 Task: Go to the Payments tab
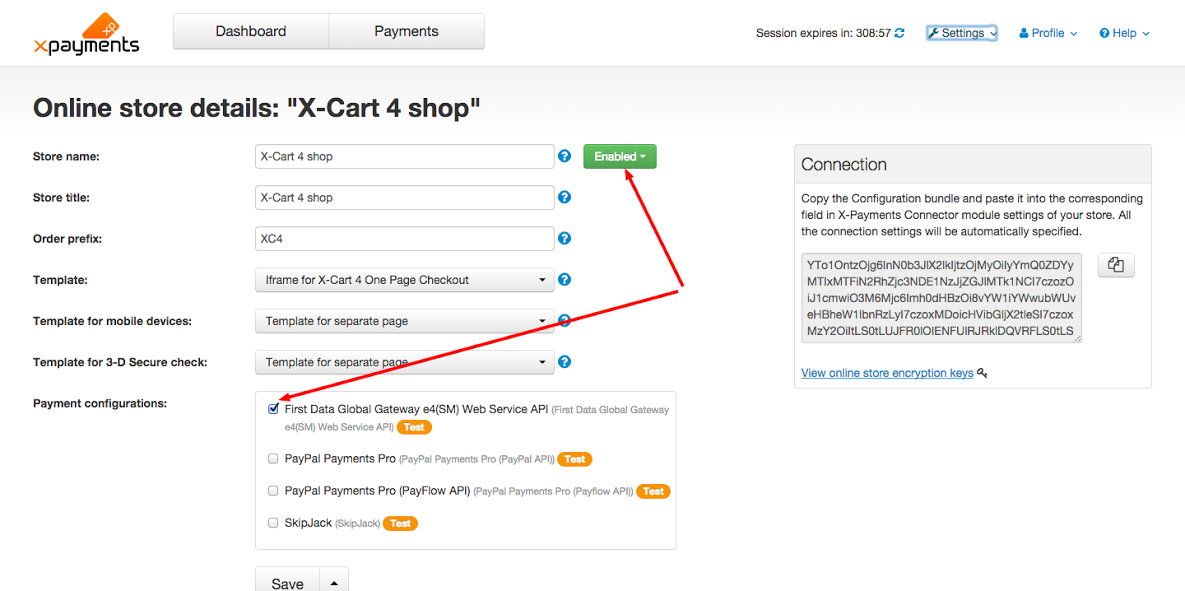pyautogui.click(x=407, y=32)
